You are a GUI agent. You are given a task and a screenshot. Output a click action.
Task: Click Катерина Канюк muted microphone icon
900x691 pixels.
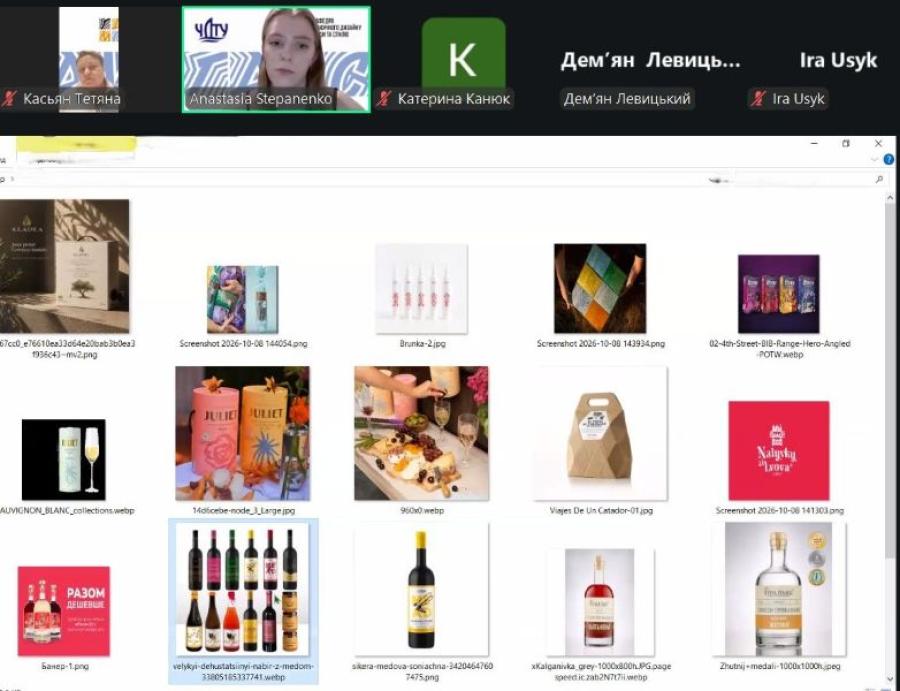(383, 99)
